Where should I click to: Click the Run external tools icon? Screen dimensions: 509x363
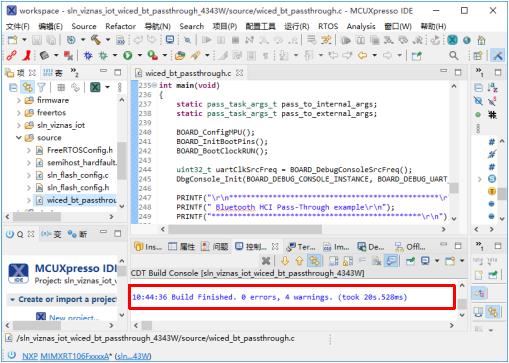(153, 55)
